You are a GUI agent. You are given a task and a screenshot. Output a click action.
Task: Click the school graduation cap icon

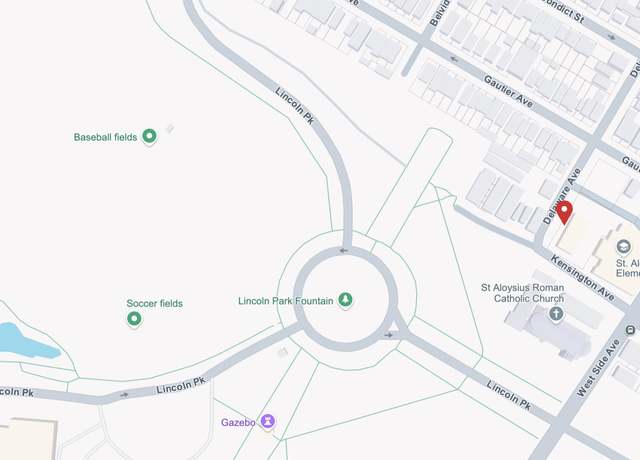point(623,247)
